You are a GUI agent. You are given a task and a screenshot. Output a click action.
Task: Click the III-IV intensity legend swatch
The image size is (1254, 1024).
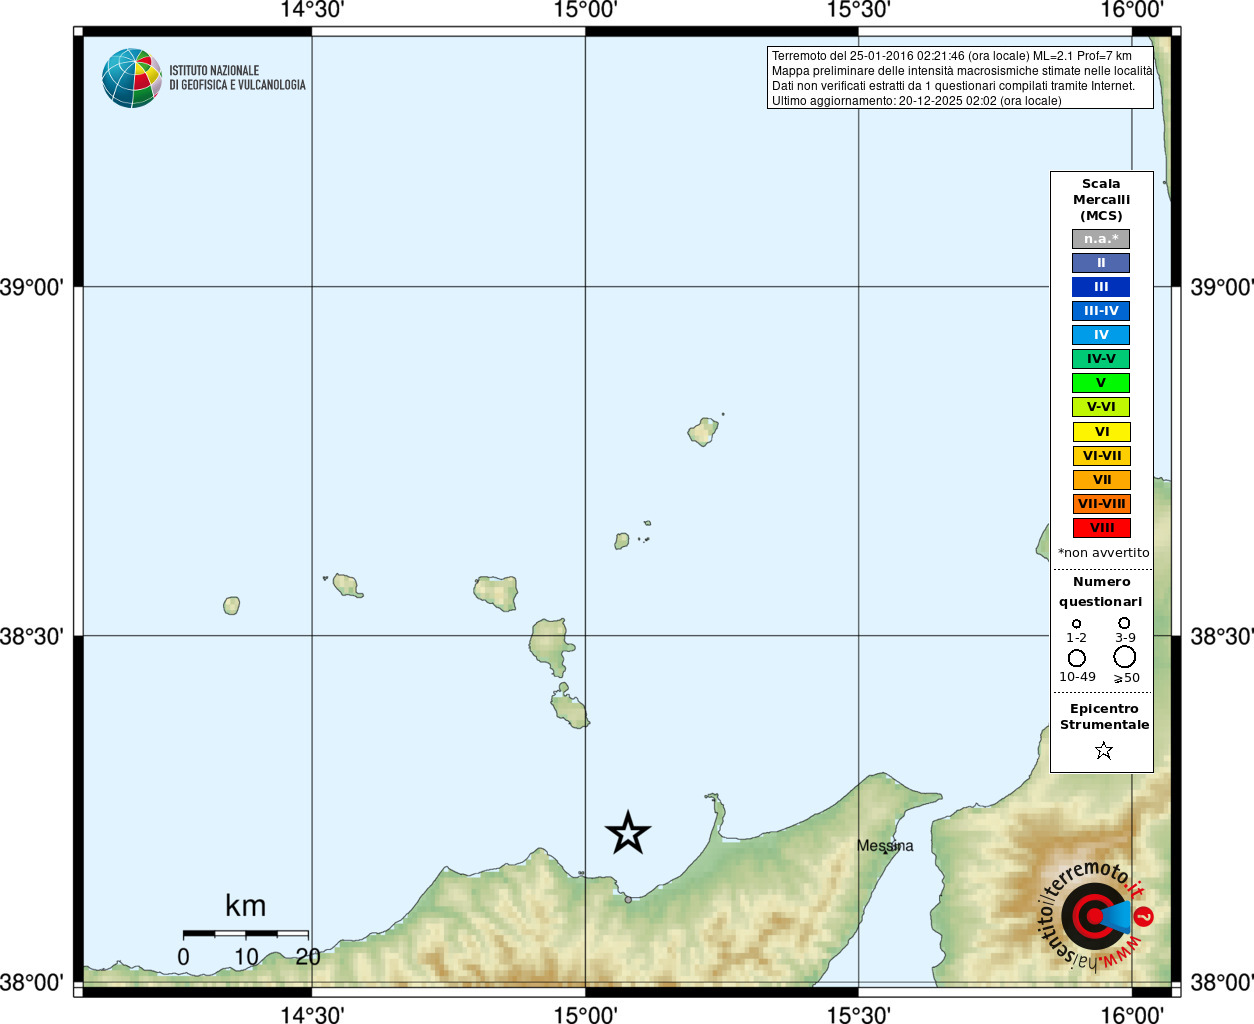[x=1101, y=311]
